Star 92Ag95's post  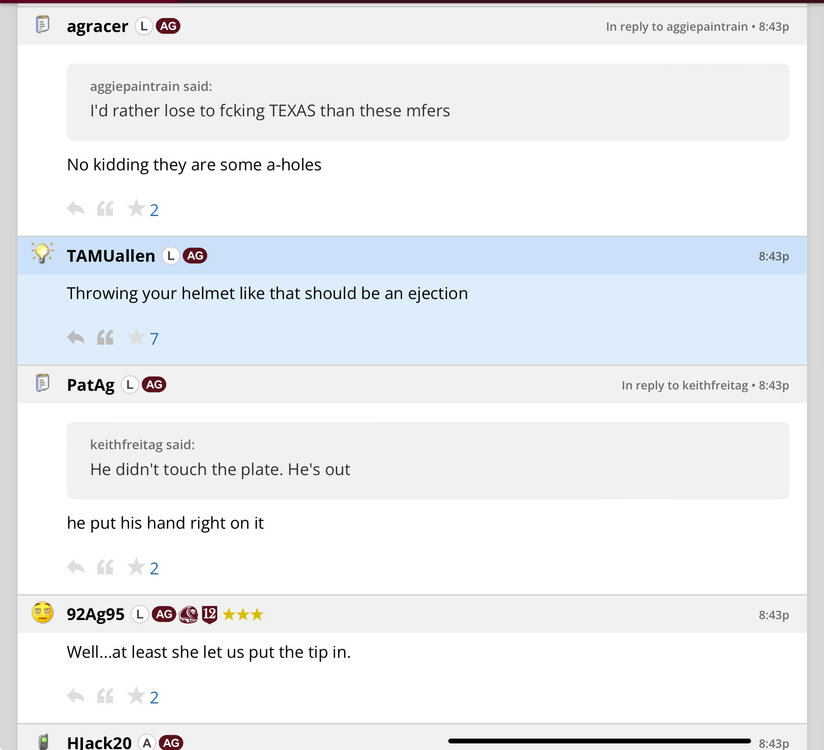click(x=136, y=696)
